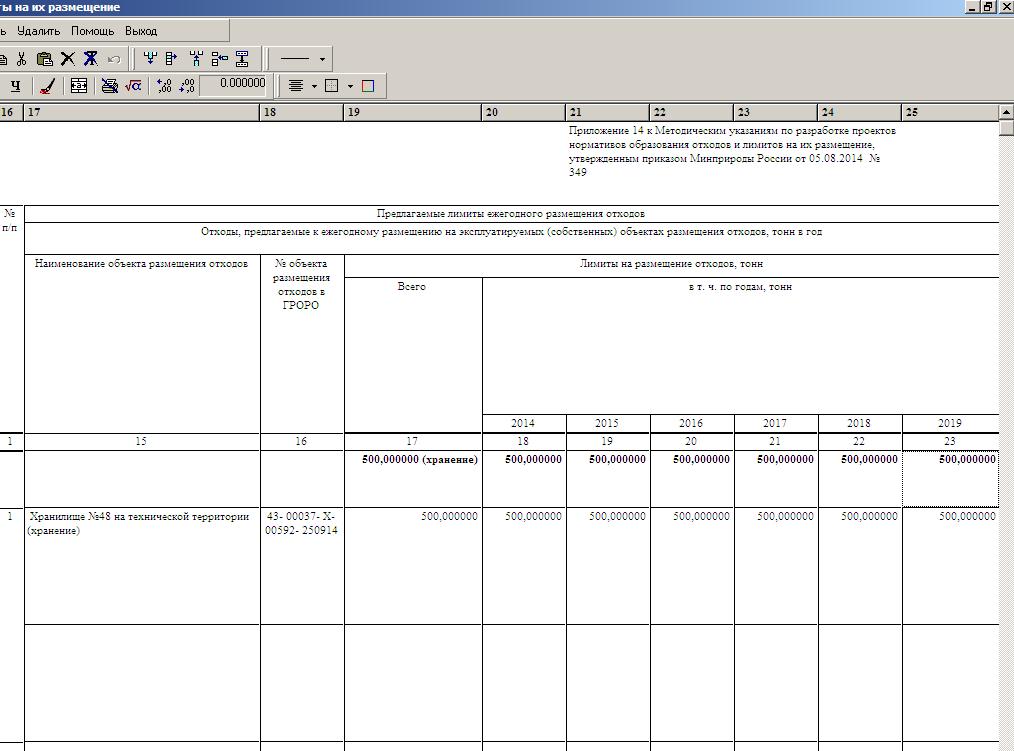
Task: Click the Выход menu item
Action: coord(141,31)
